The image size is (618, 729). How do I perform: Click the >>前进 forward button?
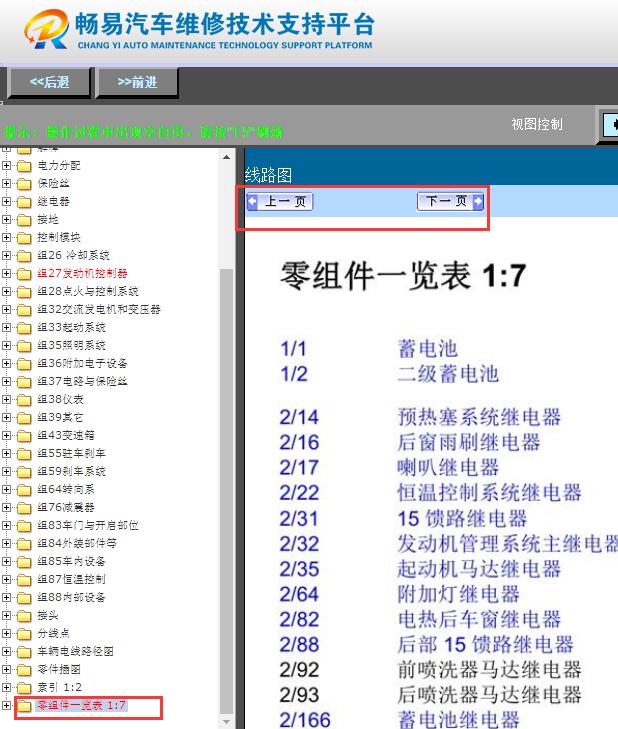[x=137, y=82]
